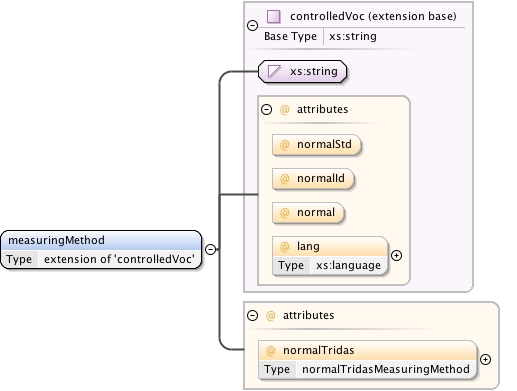Screen dimensions: 517x391
Task: Select the normal attribute
Action: click(308, 213)
